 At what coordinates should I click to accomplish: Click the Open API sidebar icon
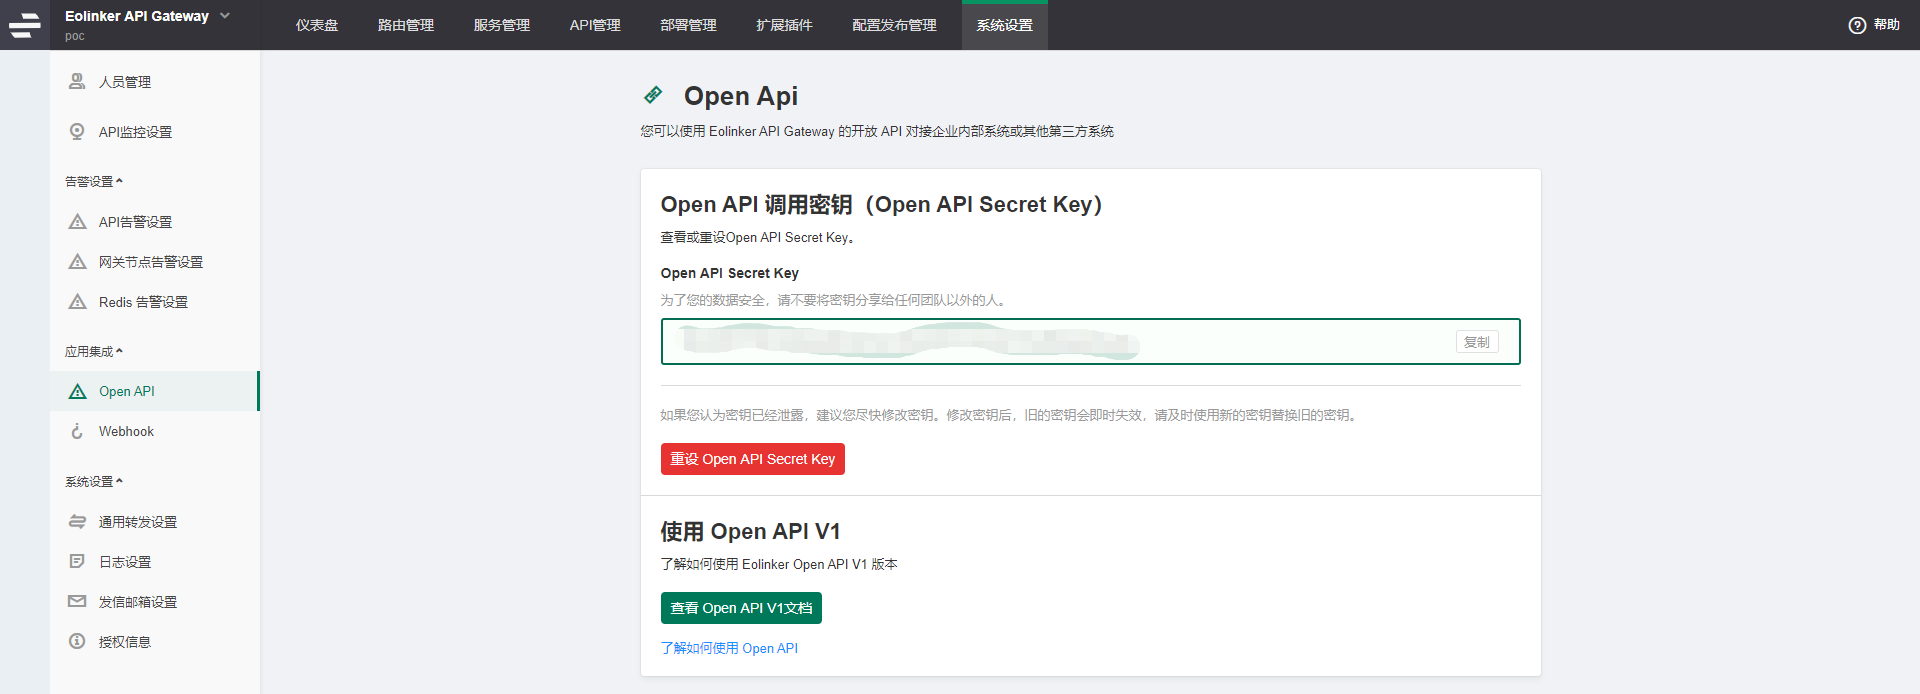tap(77, 391)
